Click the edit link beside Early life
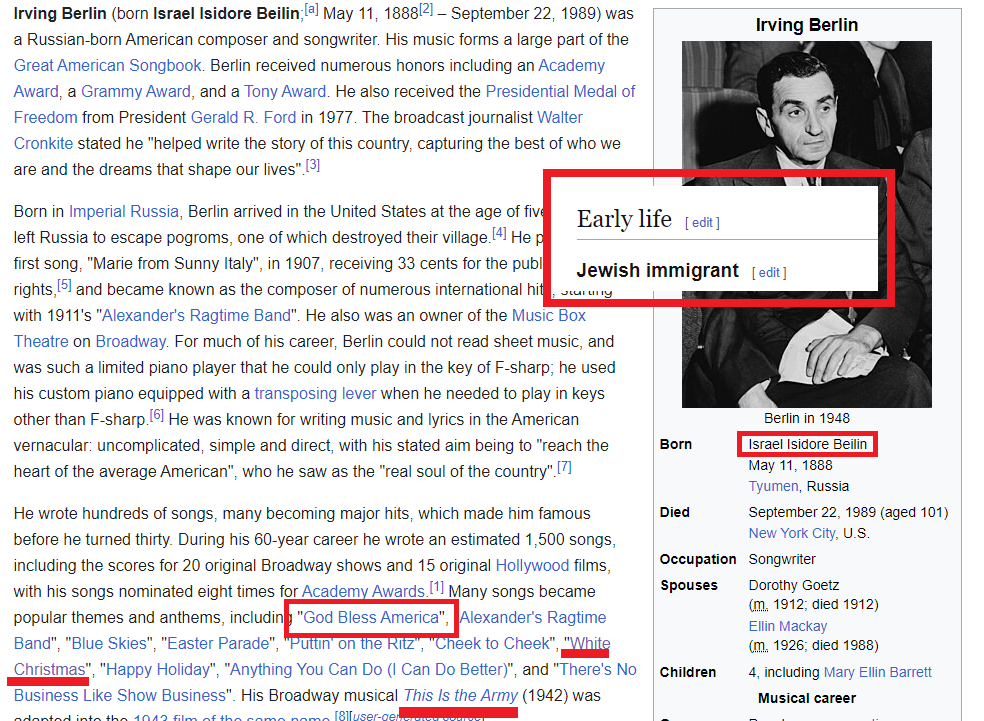 tap(702, 222)
